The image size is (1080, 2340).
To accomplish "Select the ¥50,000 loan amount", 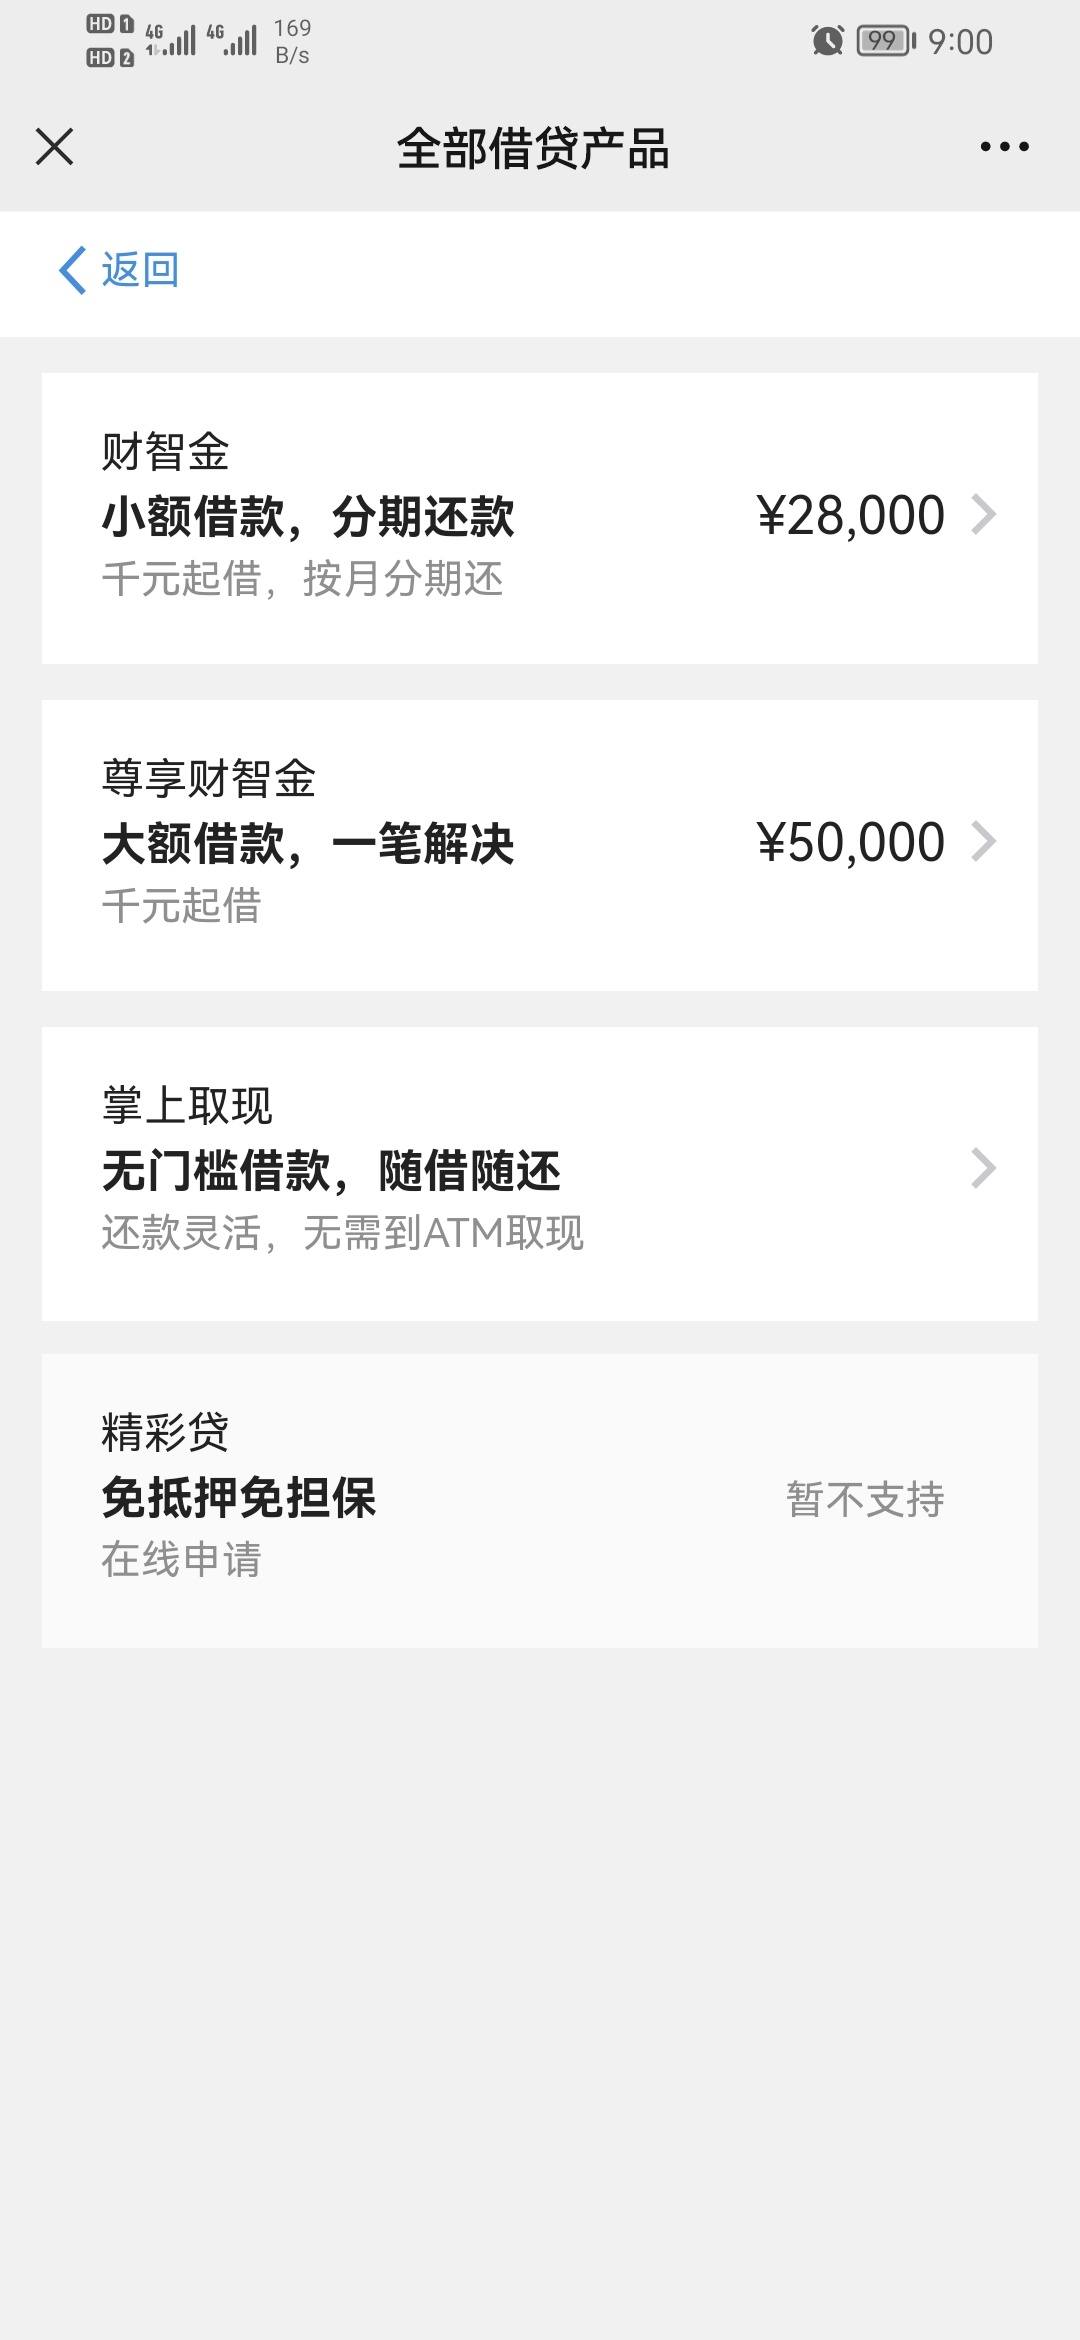I will pyautogui.click(x=851, y=843).
